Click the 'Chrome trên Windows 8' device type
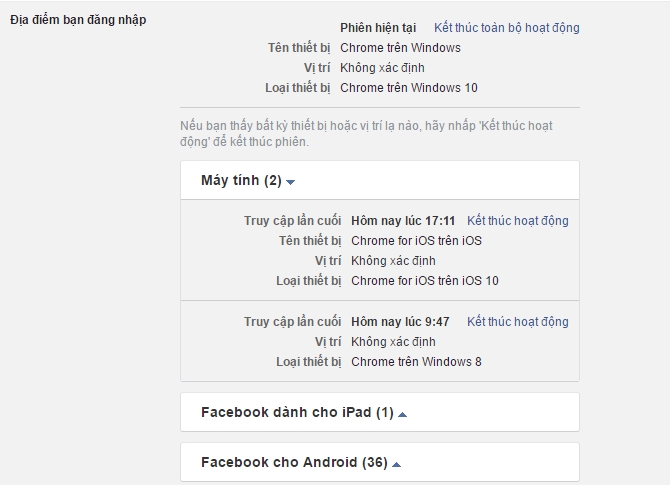Image resolution: width=670 pixels, height=485 pixels. click(x=416, y=362)
